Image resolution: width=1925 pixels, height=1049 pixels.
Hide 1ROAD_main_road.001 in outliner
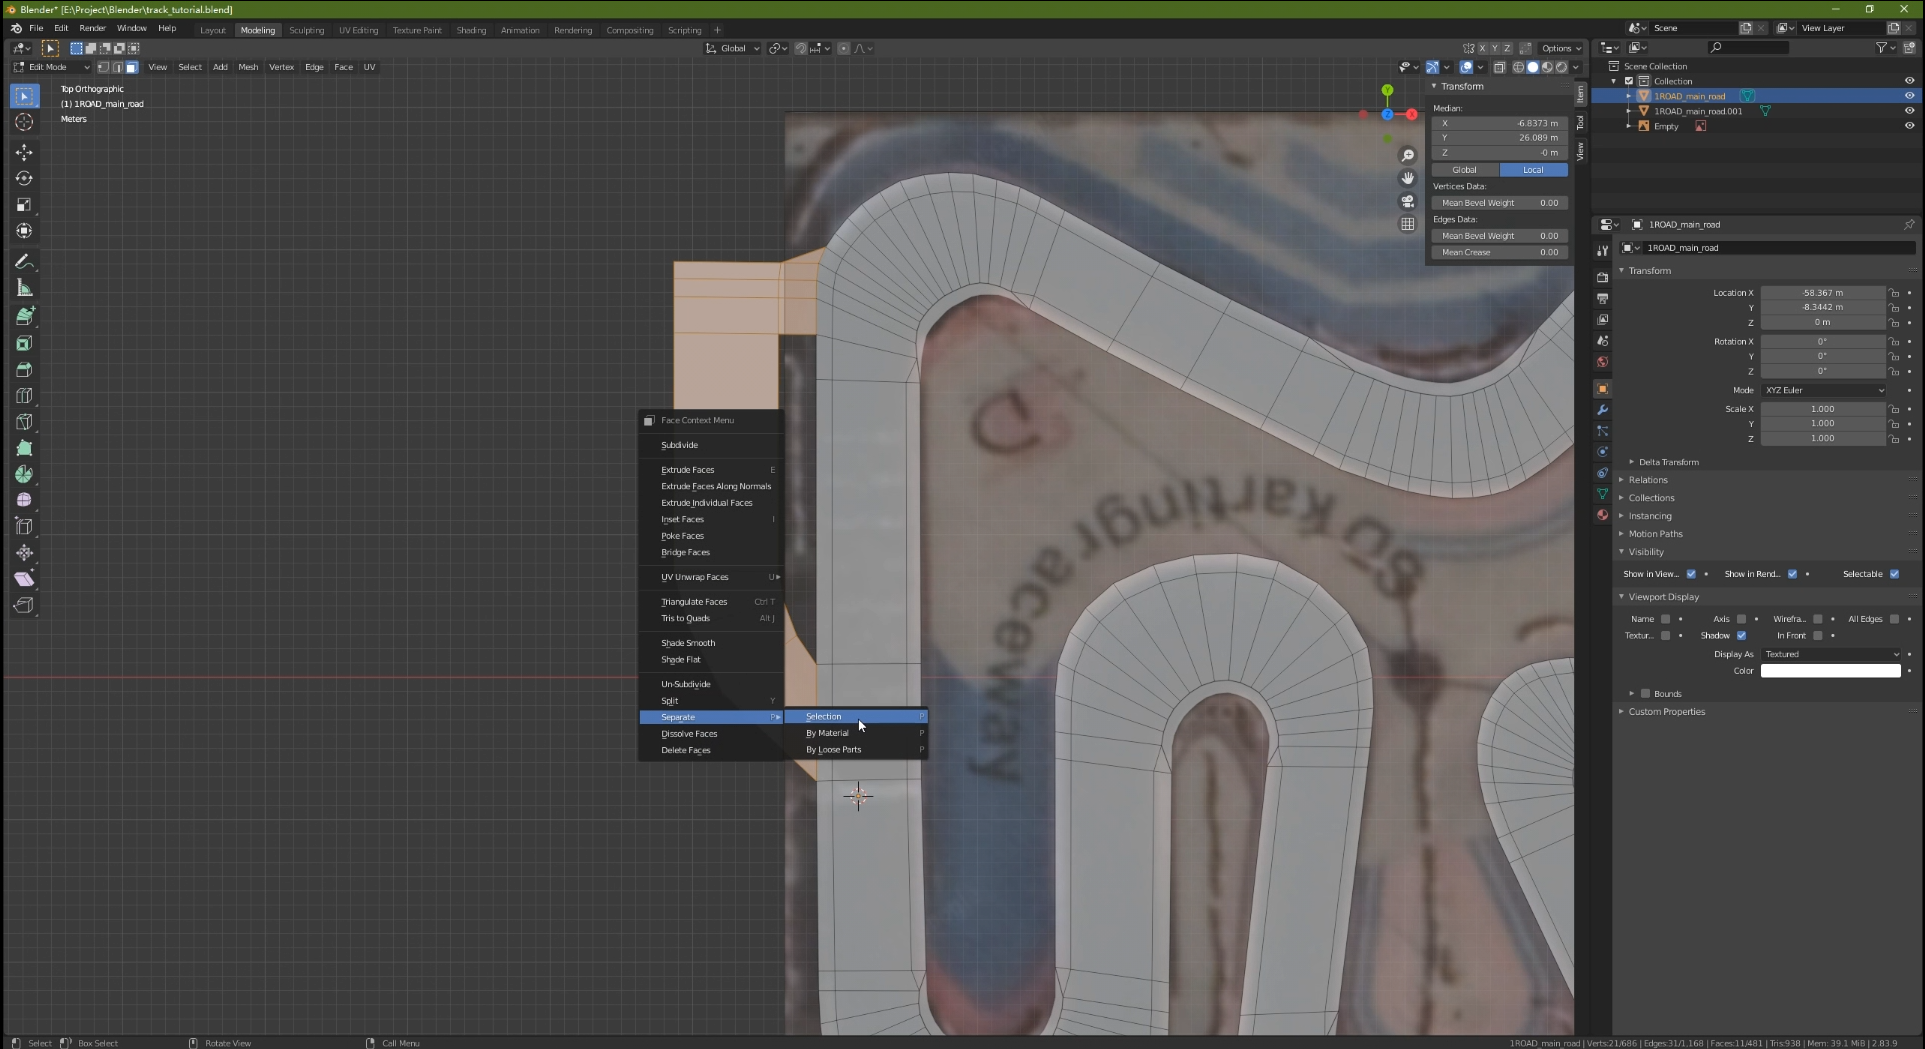point(1909,111)
